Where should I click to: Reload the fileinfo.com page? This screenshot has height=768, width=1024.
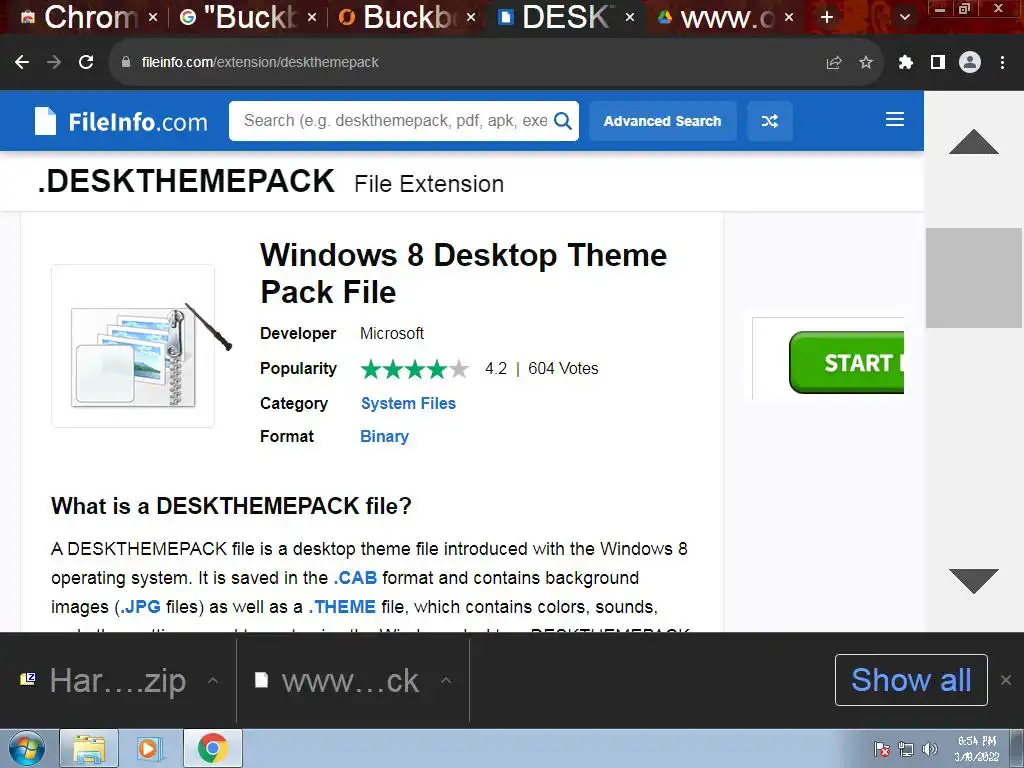pos(86,62)
